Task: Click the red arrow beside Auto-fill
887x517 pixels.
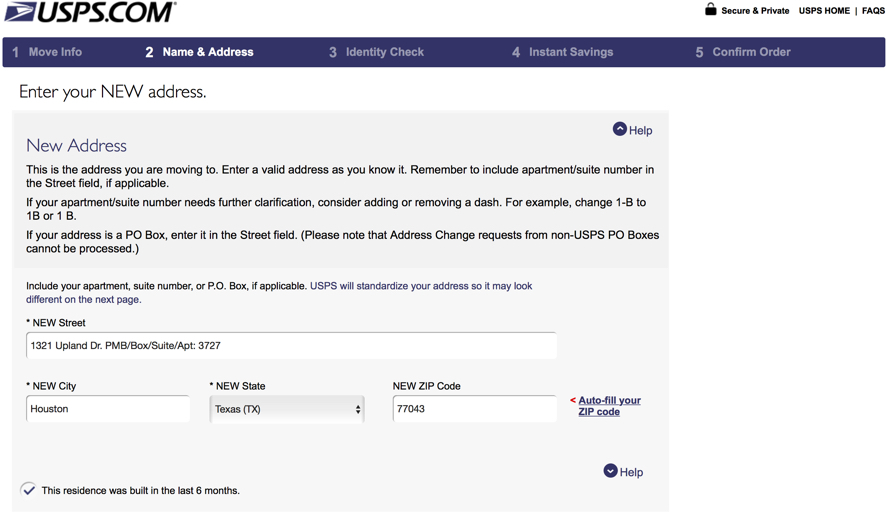Action: point(572,400)
